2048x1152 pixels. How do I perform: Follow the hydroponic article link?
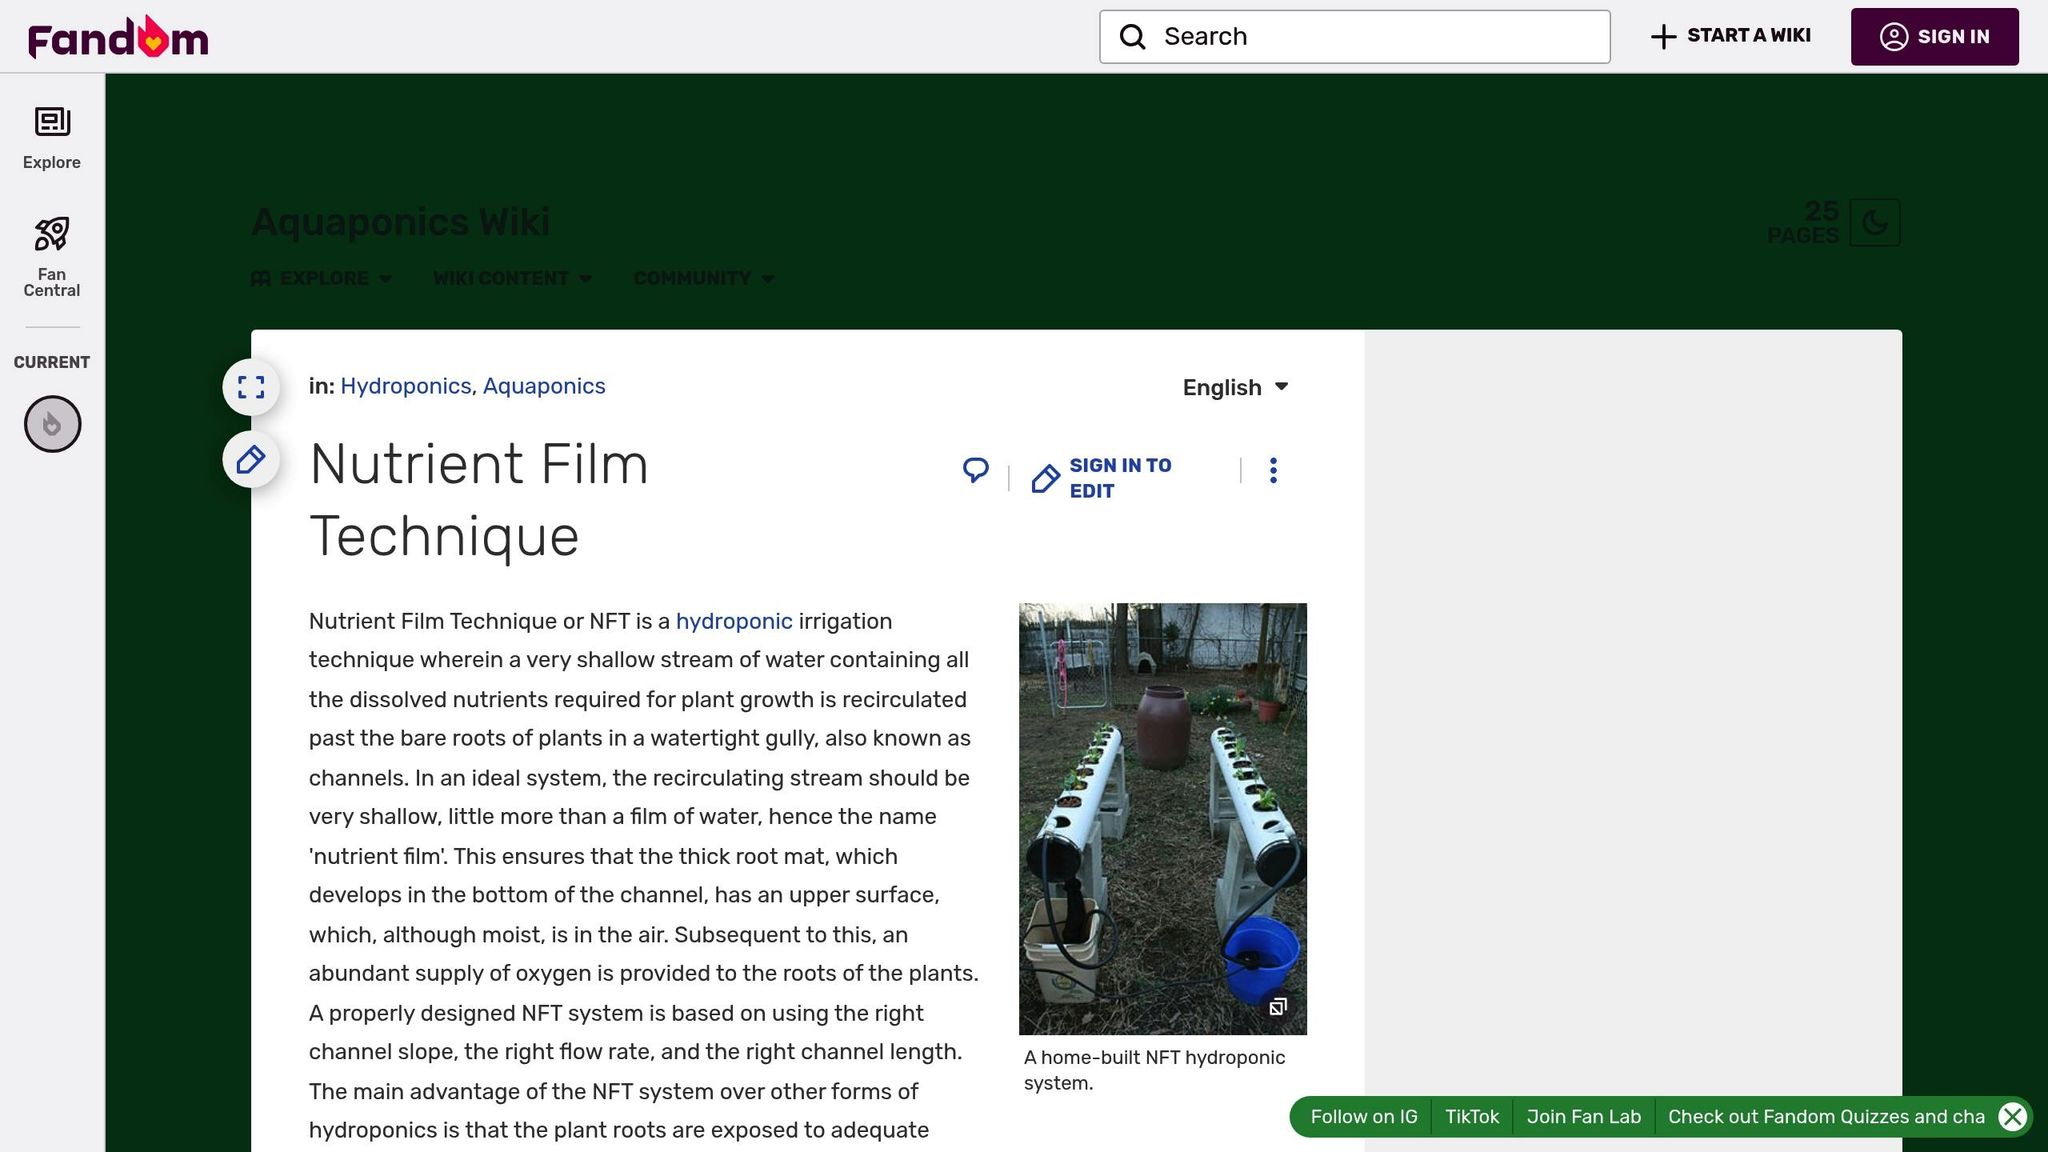click(734, 621)
